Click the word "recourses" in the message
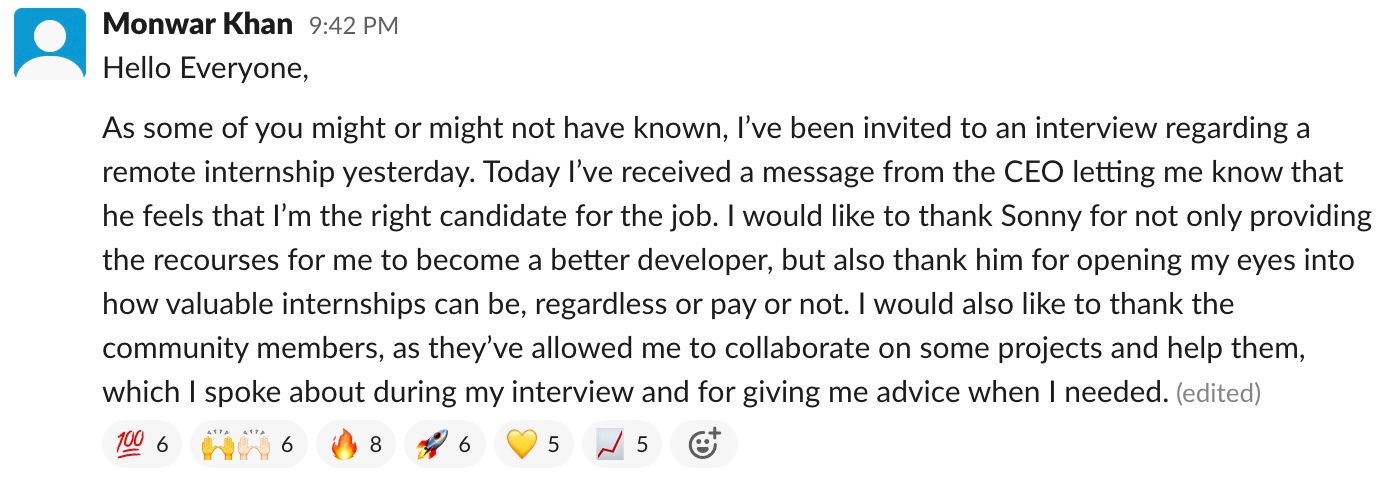Viewport: 1390px width, 477px height. click(x=194, y=260)
